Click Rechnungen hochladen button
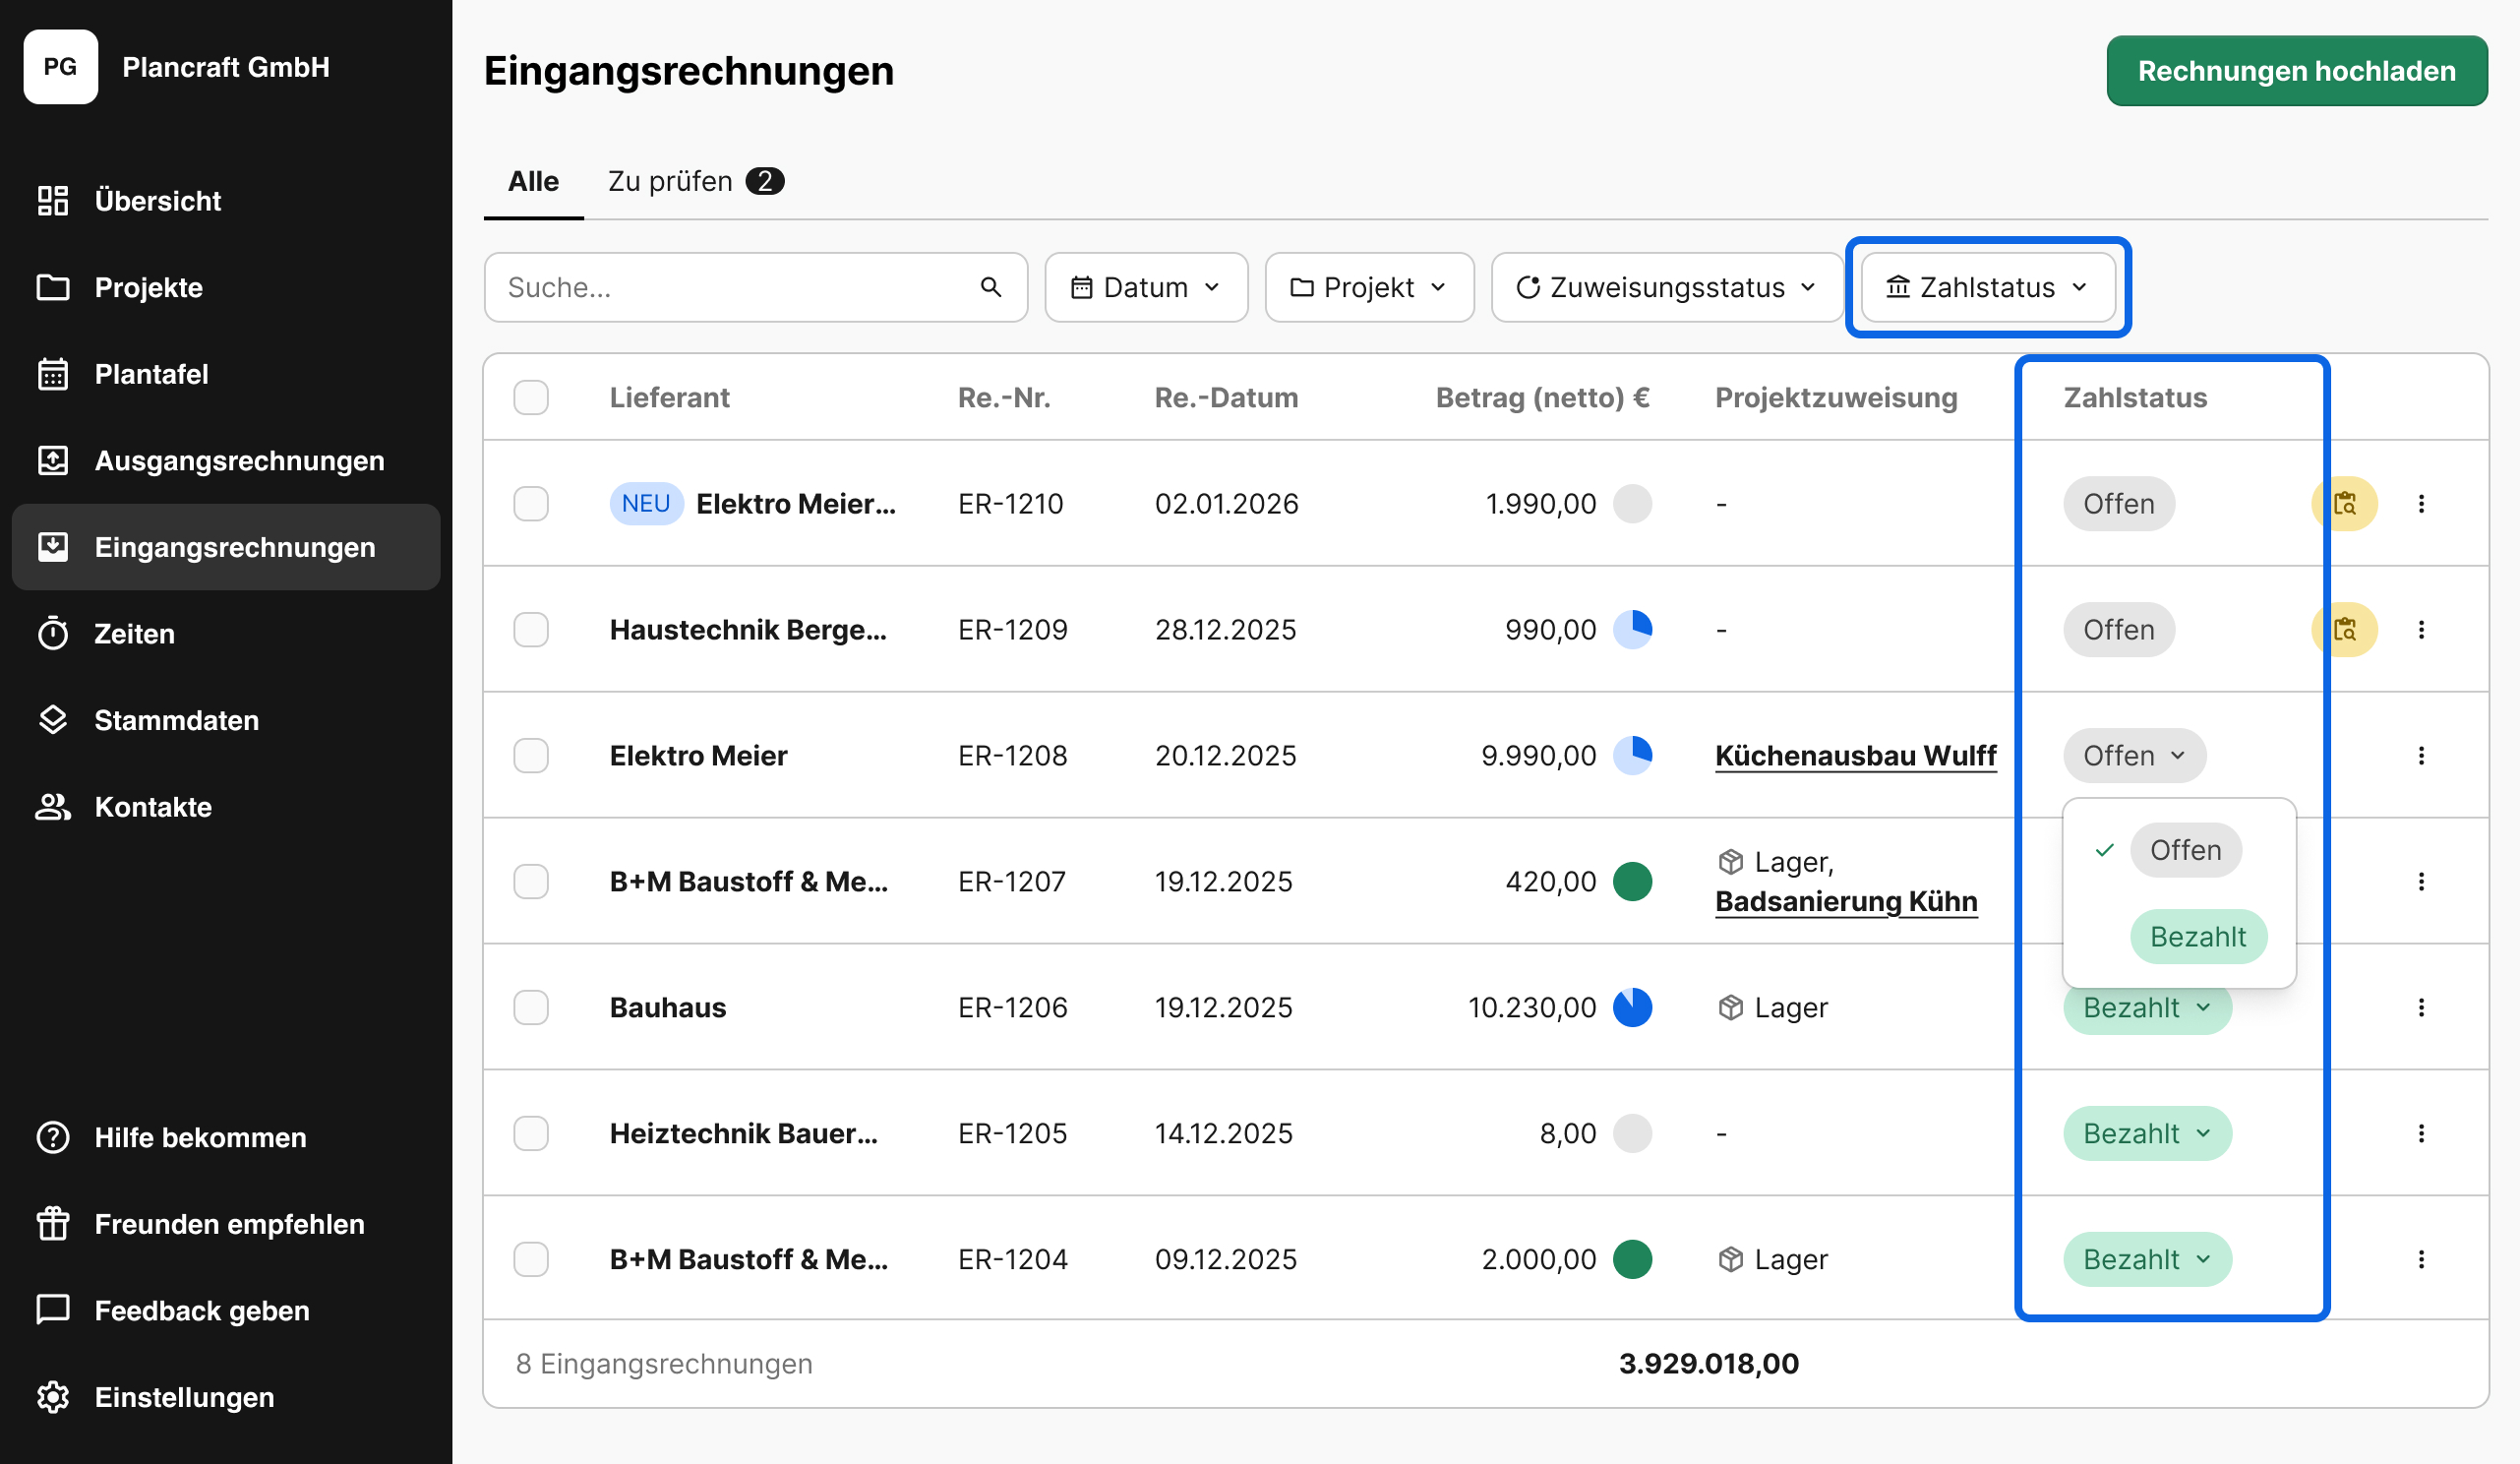The height and width of the screenshot is (1464, 2520). point(2296,71)
